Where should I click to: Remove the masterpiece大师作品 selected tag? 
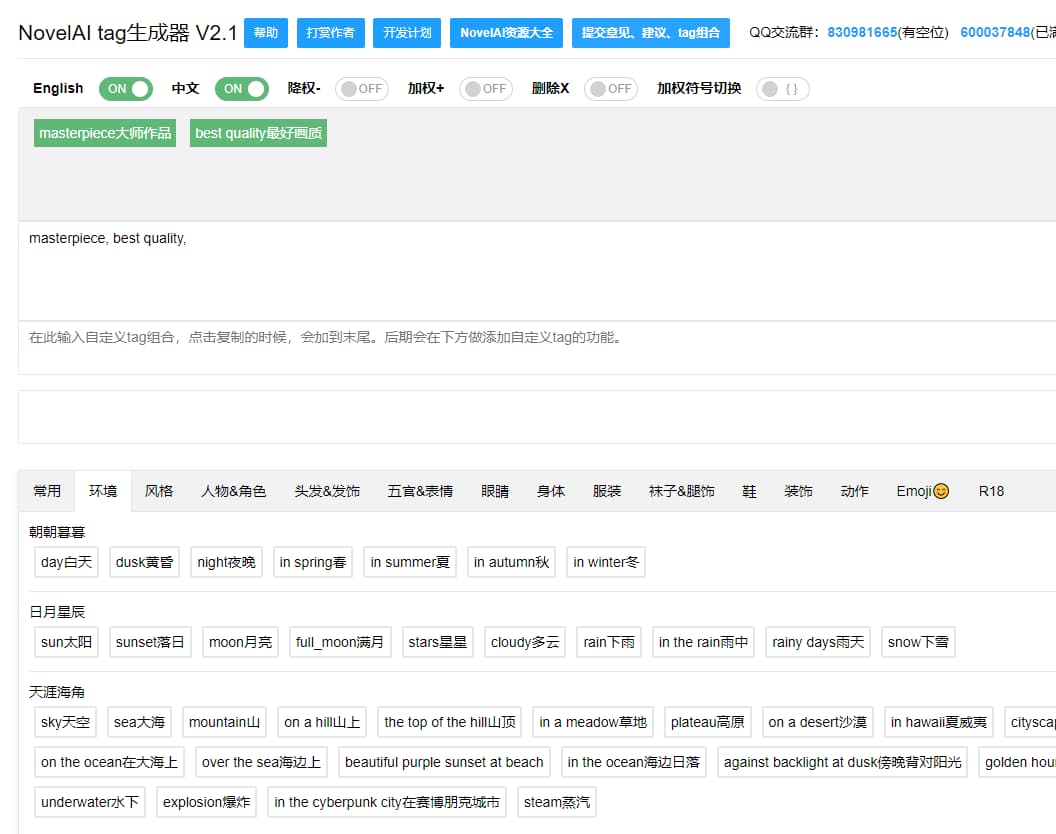(x=104, y=132)
